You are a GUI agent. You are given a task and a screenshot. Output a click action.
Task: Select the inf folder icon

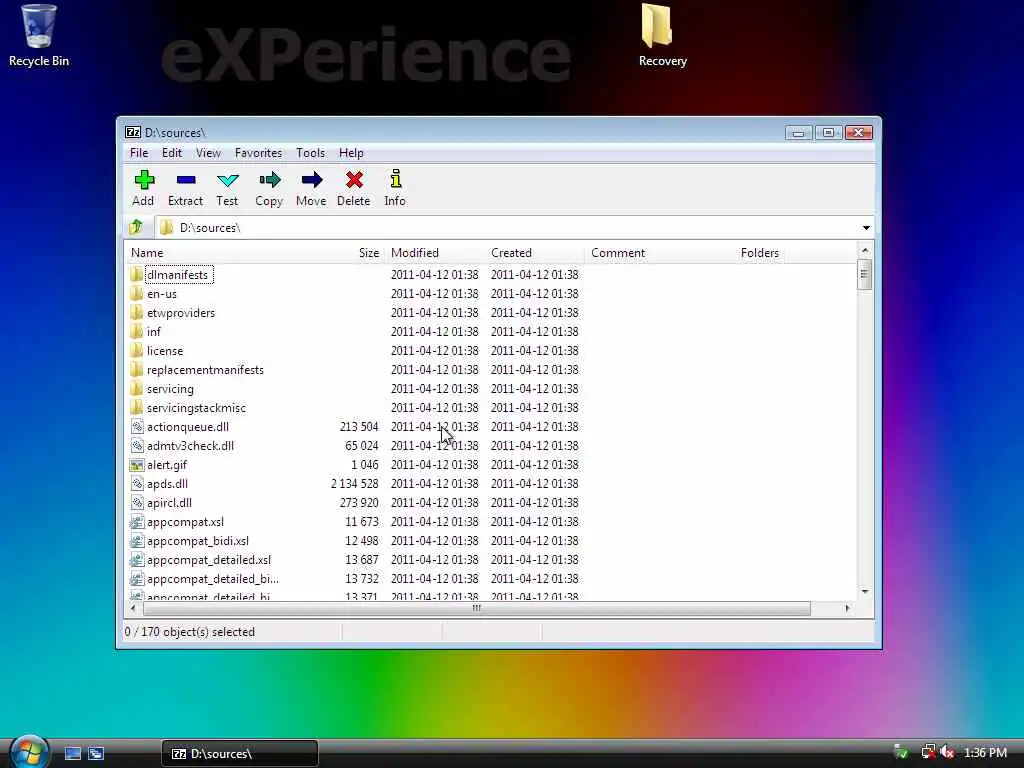pyautogui.click(x=136, y=332)
